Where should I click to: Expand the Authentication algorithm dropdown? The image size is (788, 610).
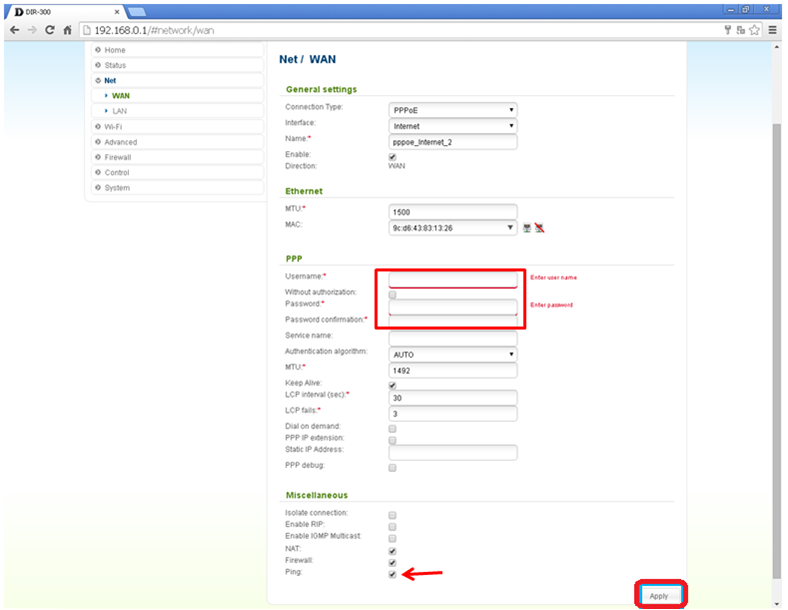click(x=452, y=354)
